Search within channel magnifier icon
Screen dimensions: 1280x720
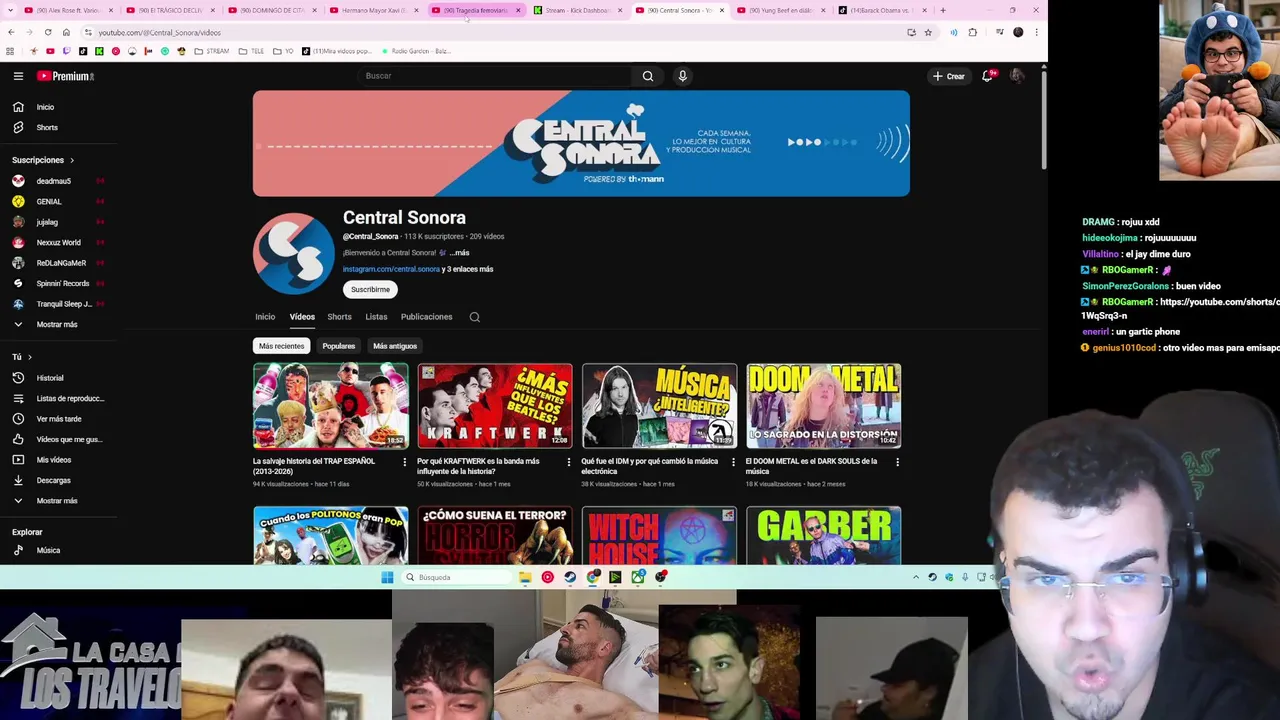475,317
